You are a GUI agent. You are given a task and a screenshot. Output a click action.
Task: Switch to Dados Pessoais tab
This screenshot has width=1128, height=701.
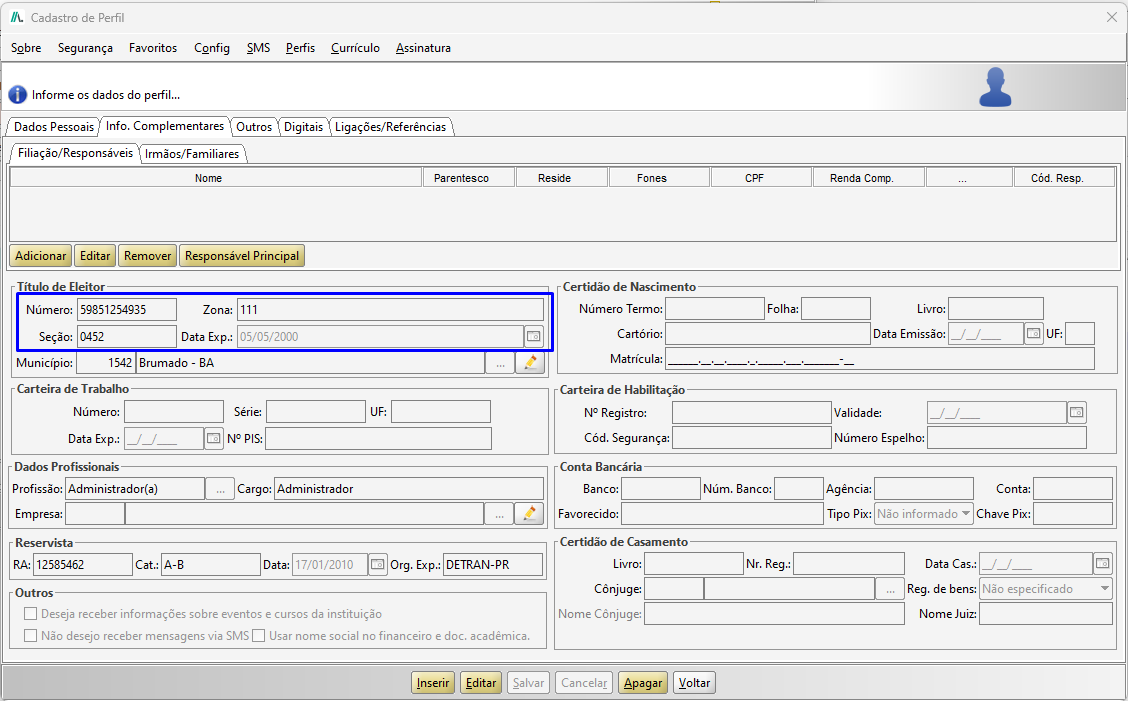[x=53, y=127]
